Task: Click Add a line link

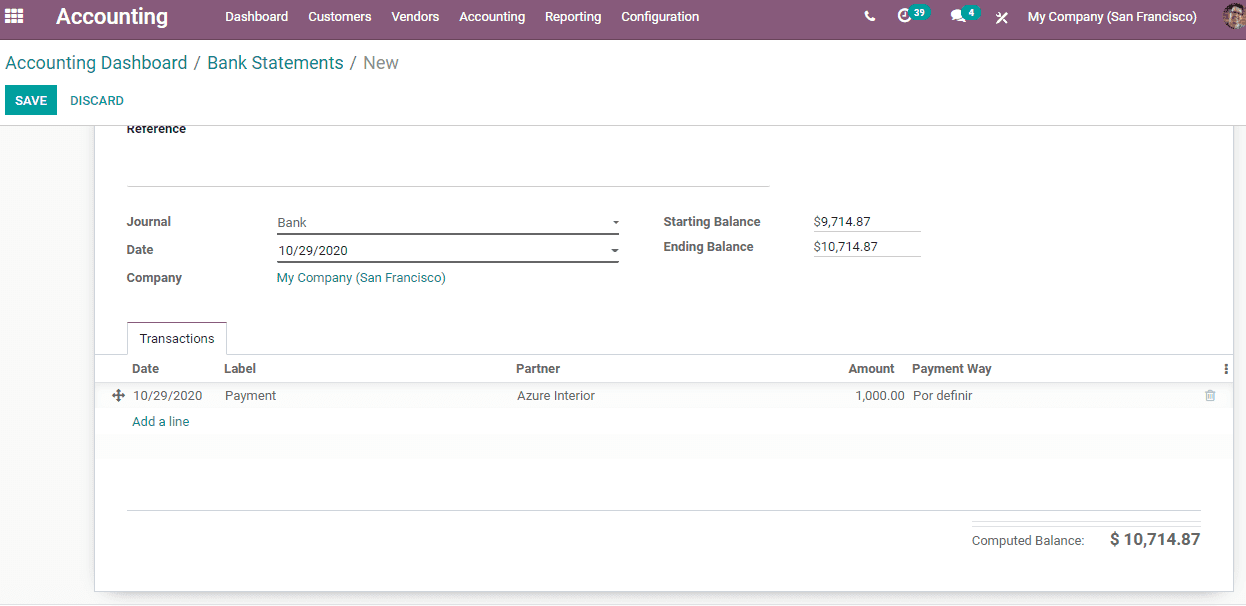Action: (161, 422)
